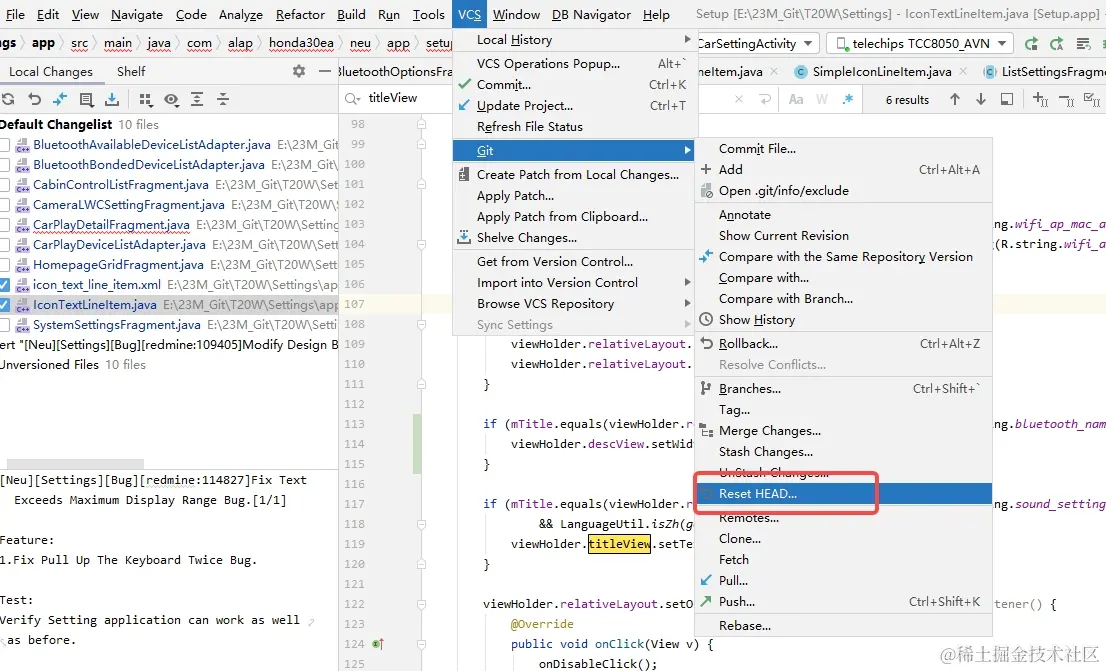Uncheck icon_text_line_item.xml checkbox
The height and width of the screenshot is (671, 1106).
[4, 285]
